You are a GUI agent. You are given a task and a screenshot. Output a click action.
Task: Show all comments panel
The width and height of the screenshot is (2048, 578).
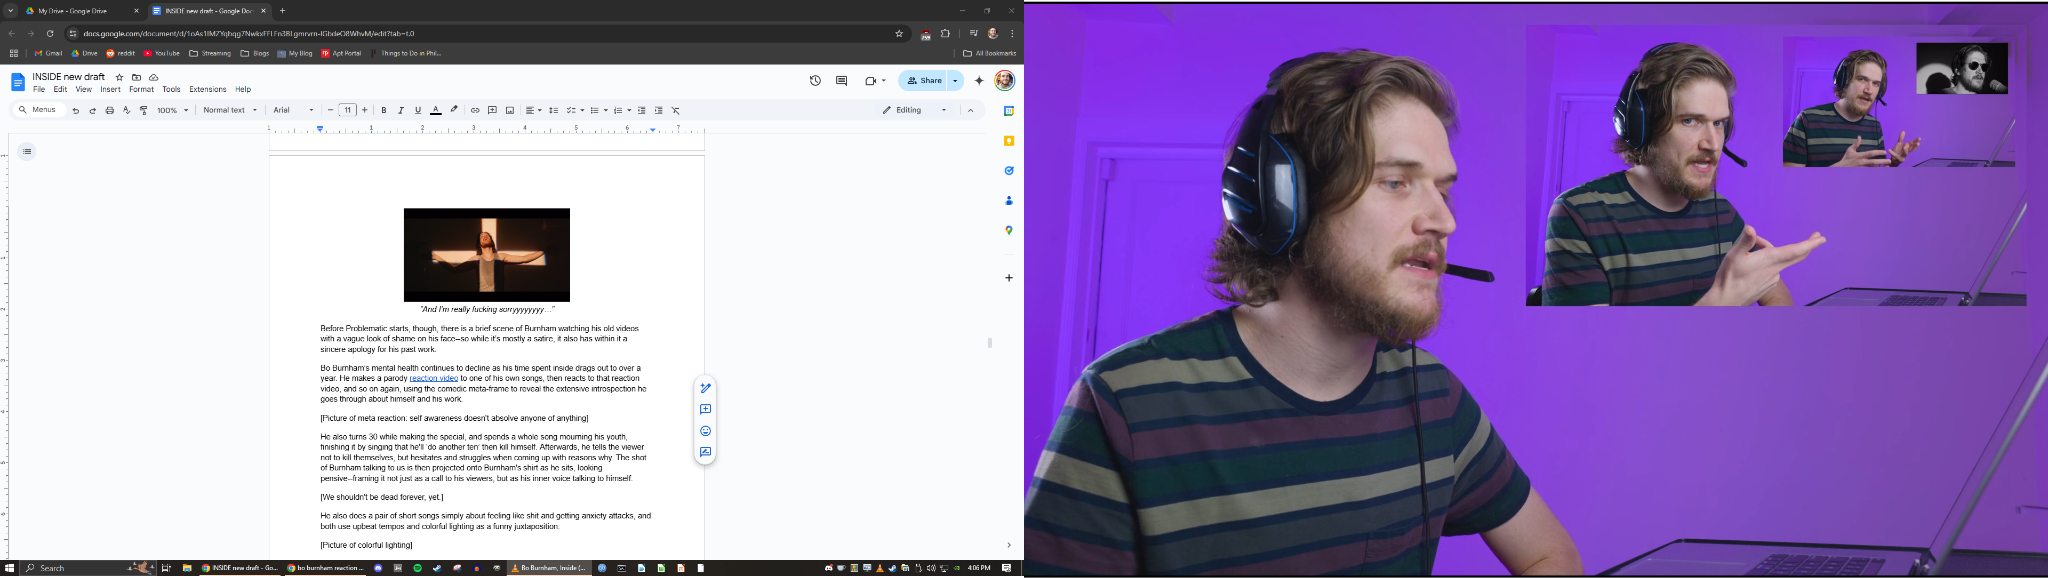click(841, 81)
